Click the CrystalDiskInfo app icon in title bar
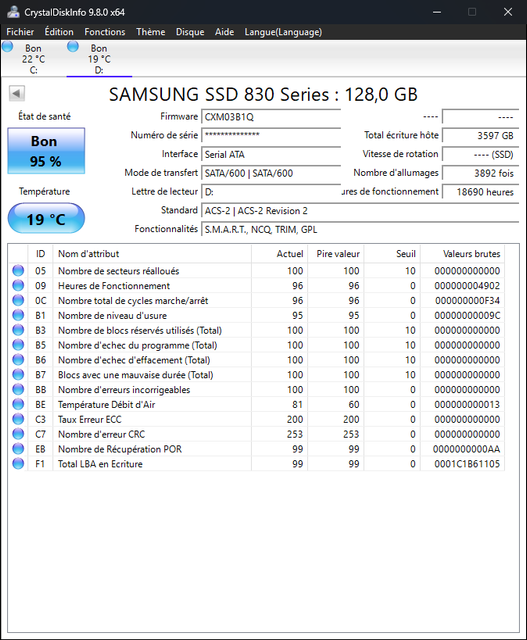 click(x=13, y=12)
